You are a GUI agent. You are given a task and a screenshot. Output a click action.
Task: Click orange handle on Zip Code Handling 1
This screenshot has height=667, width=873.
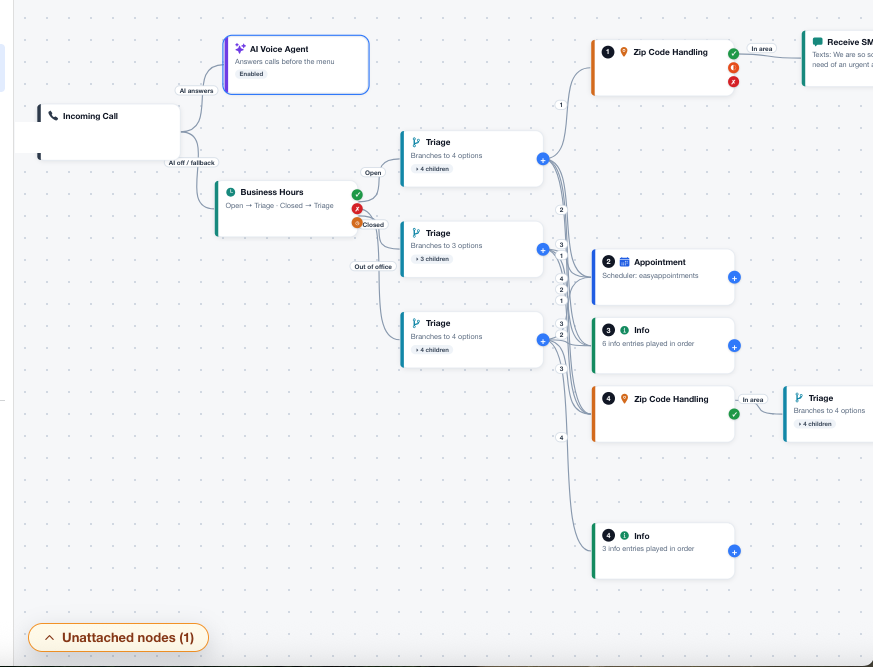pos(734,67)
